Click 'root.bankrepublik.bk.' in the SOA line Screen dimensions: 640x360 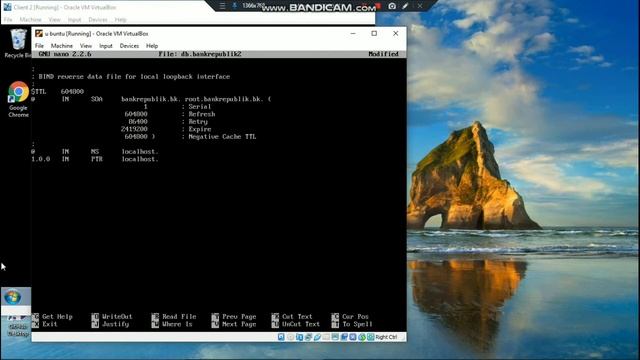coord(224,99)
